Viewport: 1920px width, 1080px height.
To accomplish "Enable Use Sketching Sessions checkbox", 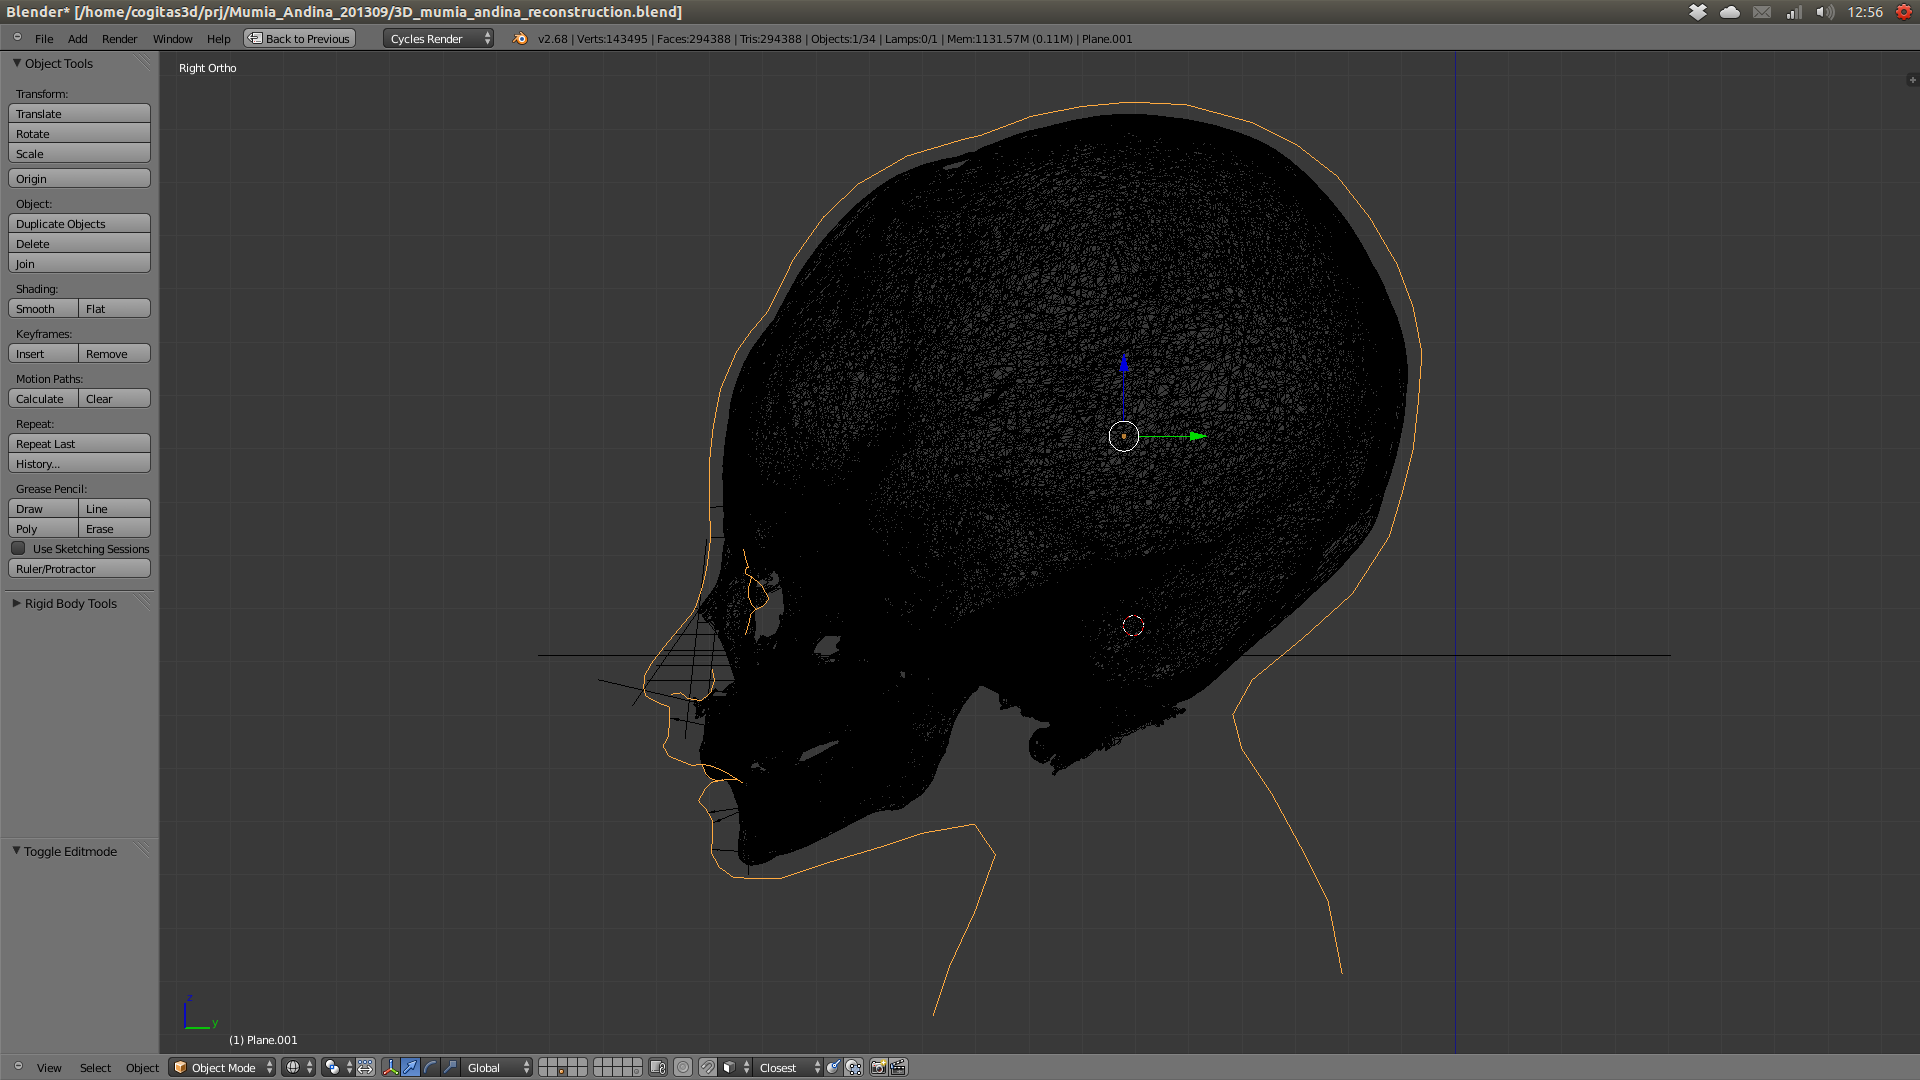I will click(x=19, y=549).
